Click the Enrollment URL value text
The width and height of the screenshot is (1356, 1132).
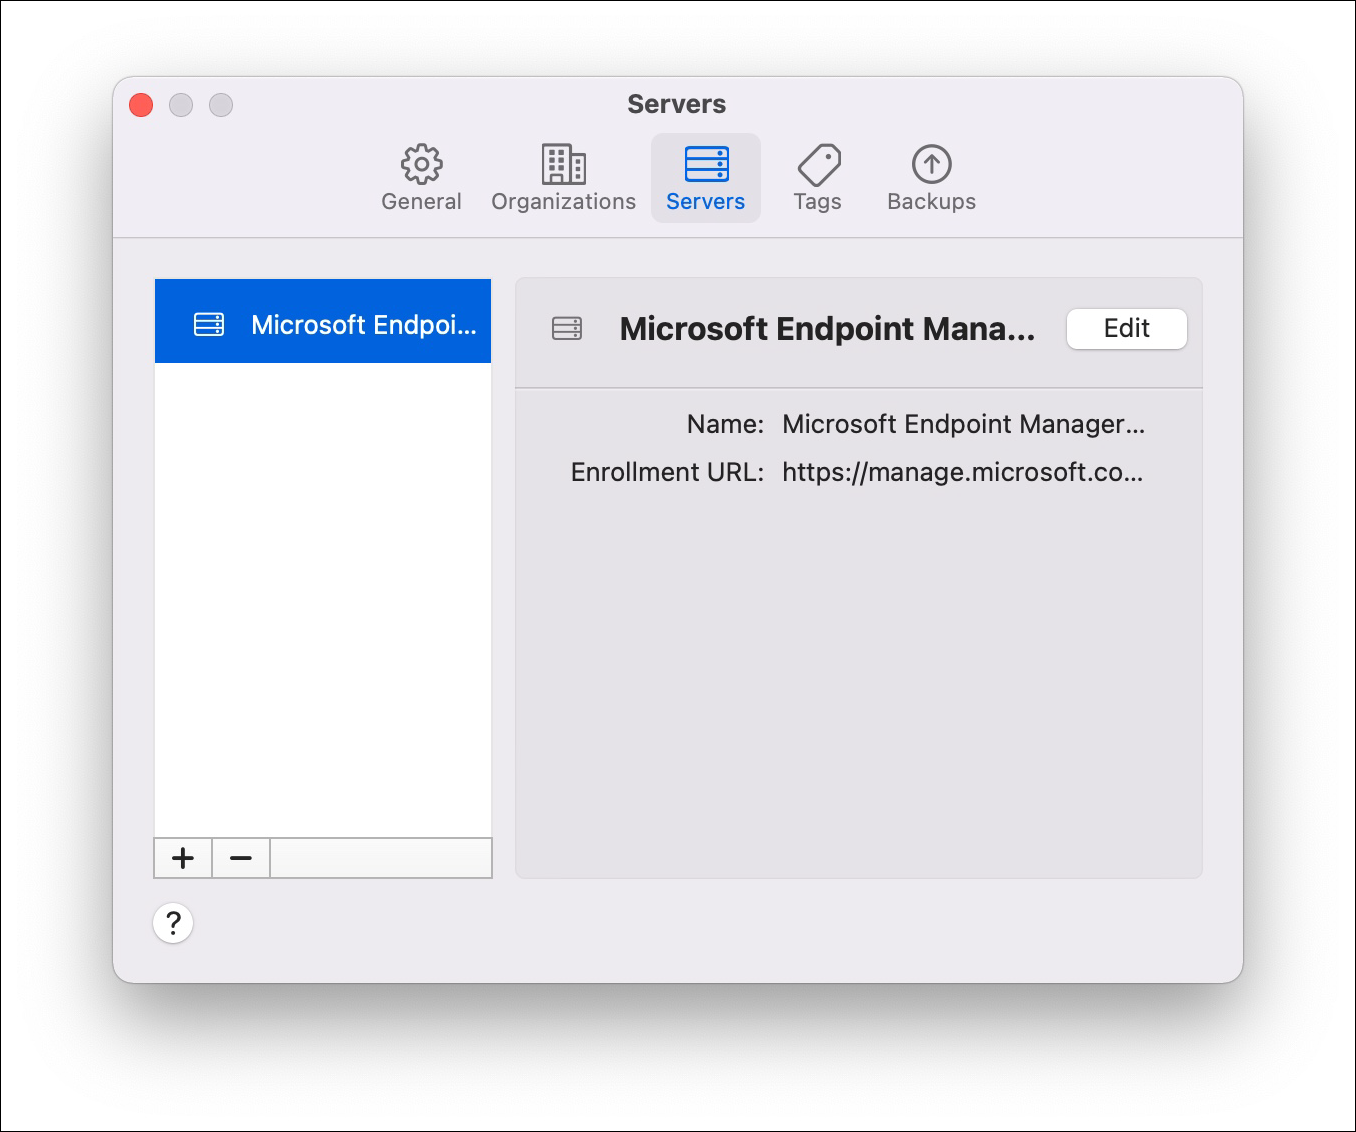click(962, 472)
